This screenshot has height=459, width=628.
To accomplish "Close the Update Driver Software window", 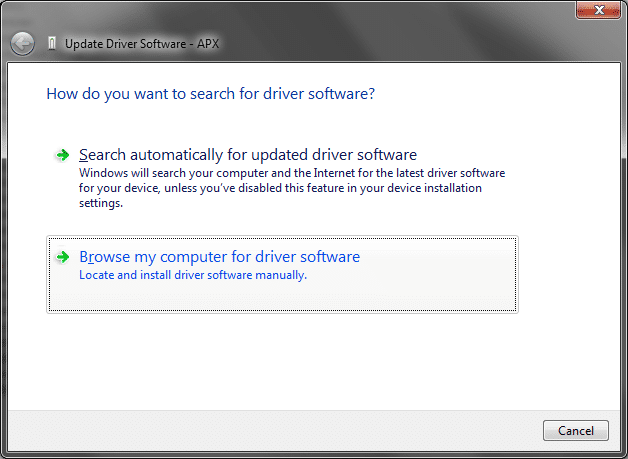I will tap(598, 10).
